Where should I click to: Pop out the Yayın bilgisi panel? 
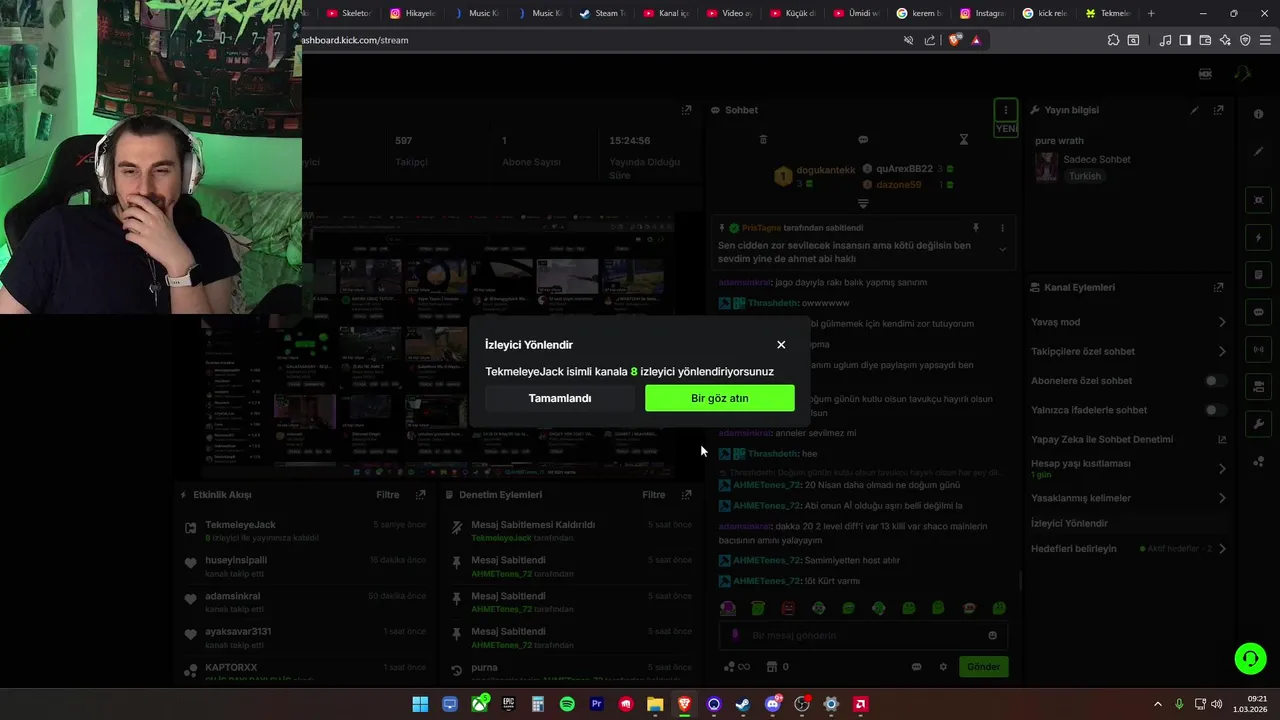(1218, 110)
